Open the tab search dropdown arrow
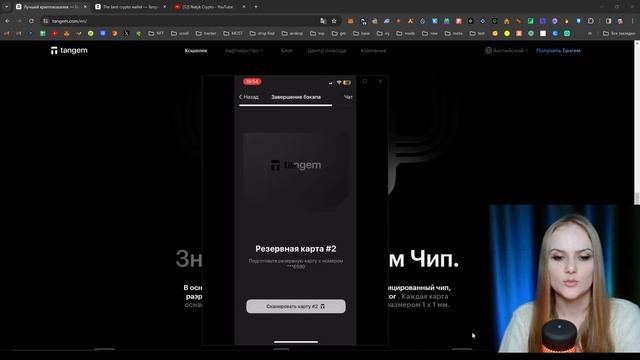640x360 pixels. pyautogui.click(x=6, y=7)
